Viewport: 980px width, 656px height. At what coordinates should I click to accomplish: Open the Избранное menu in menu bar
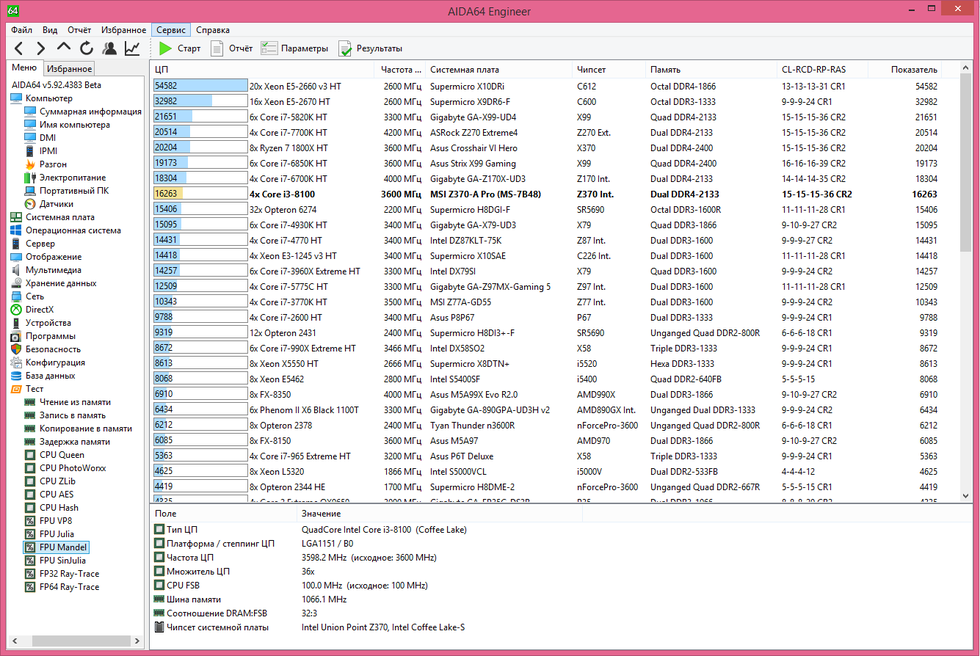click(x=122, y=30)
